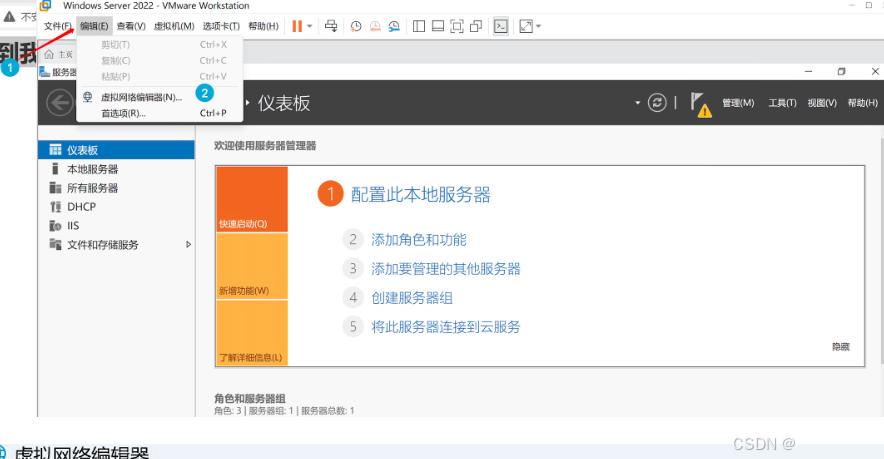The image size is (884, 459).
Task: Open Server Manager 工具(T) menu
Action: click(x=782, y=103)
